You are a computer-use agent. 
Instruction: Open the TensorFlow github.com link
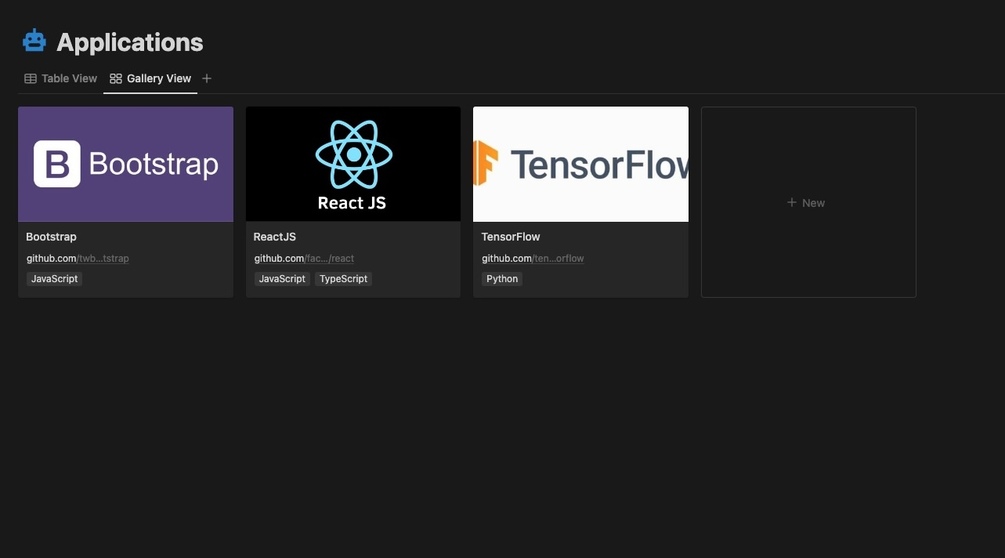coord(533,258)
